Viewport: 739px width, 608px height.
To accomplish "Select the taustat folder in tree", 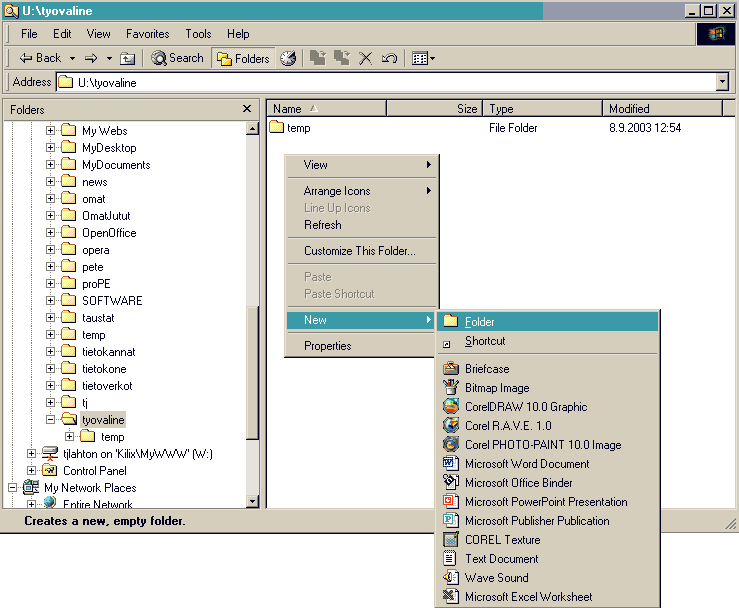I will [x=98, y=318].
